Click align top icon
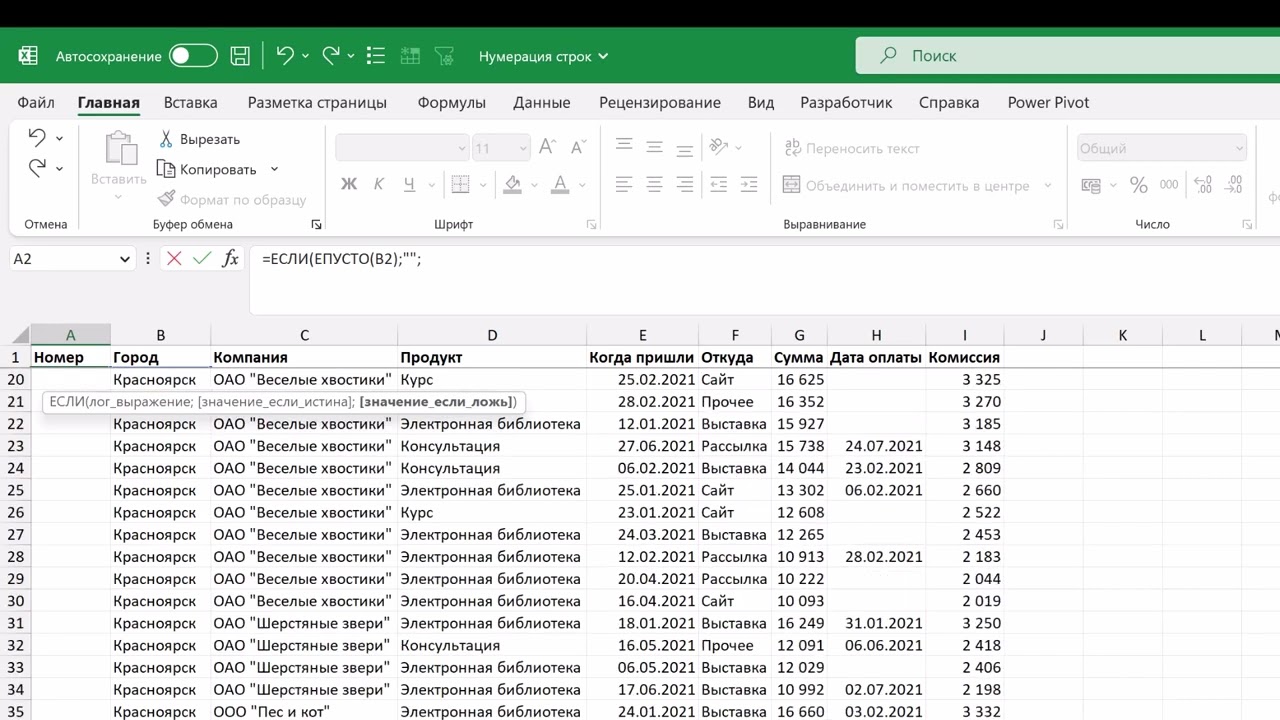 coord(624,146)
